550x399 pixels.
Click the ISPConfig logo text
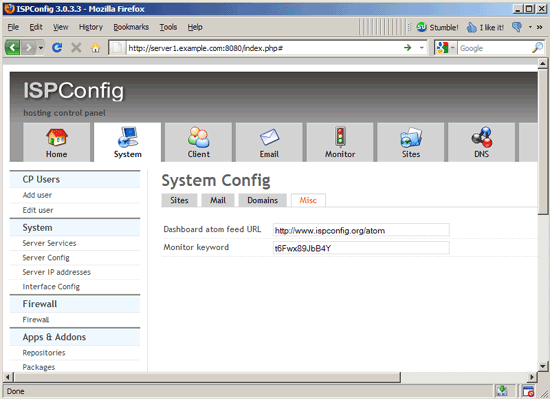point(74,91)
